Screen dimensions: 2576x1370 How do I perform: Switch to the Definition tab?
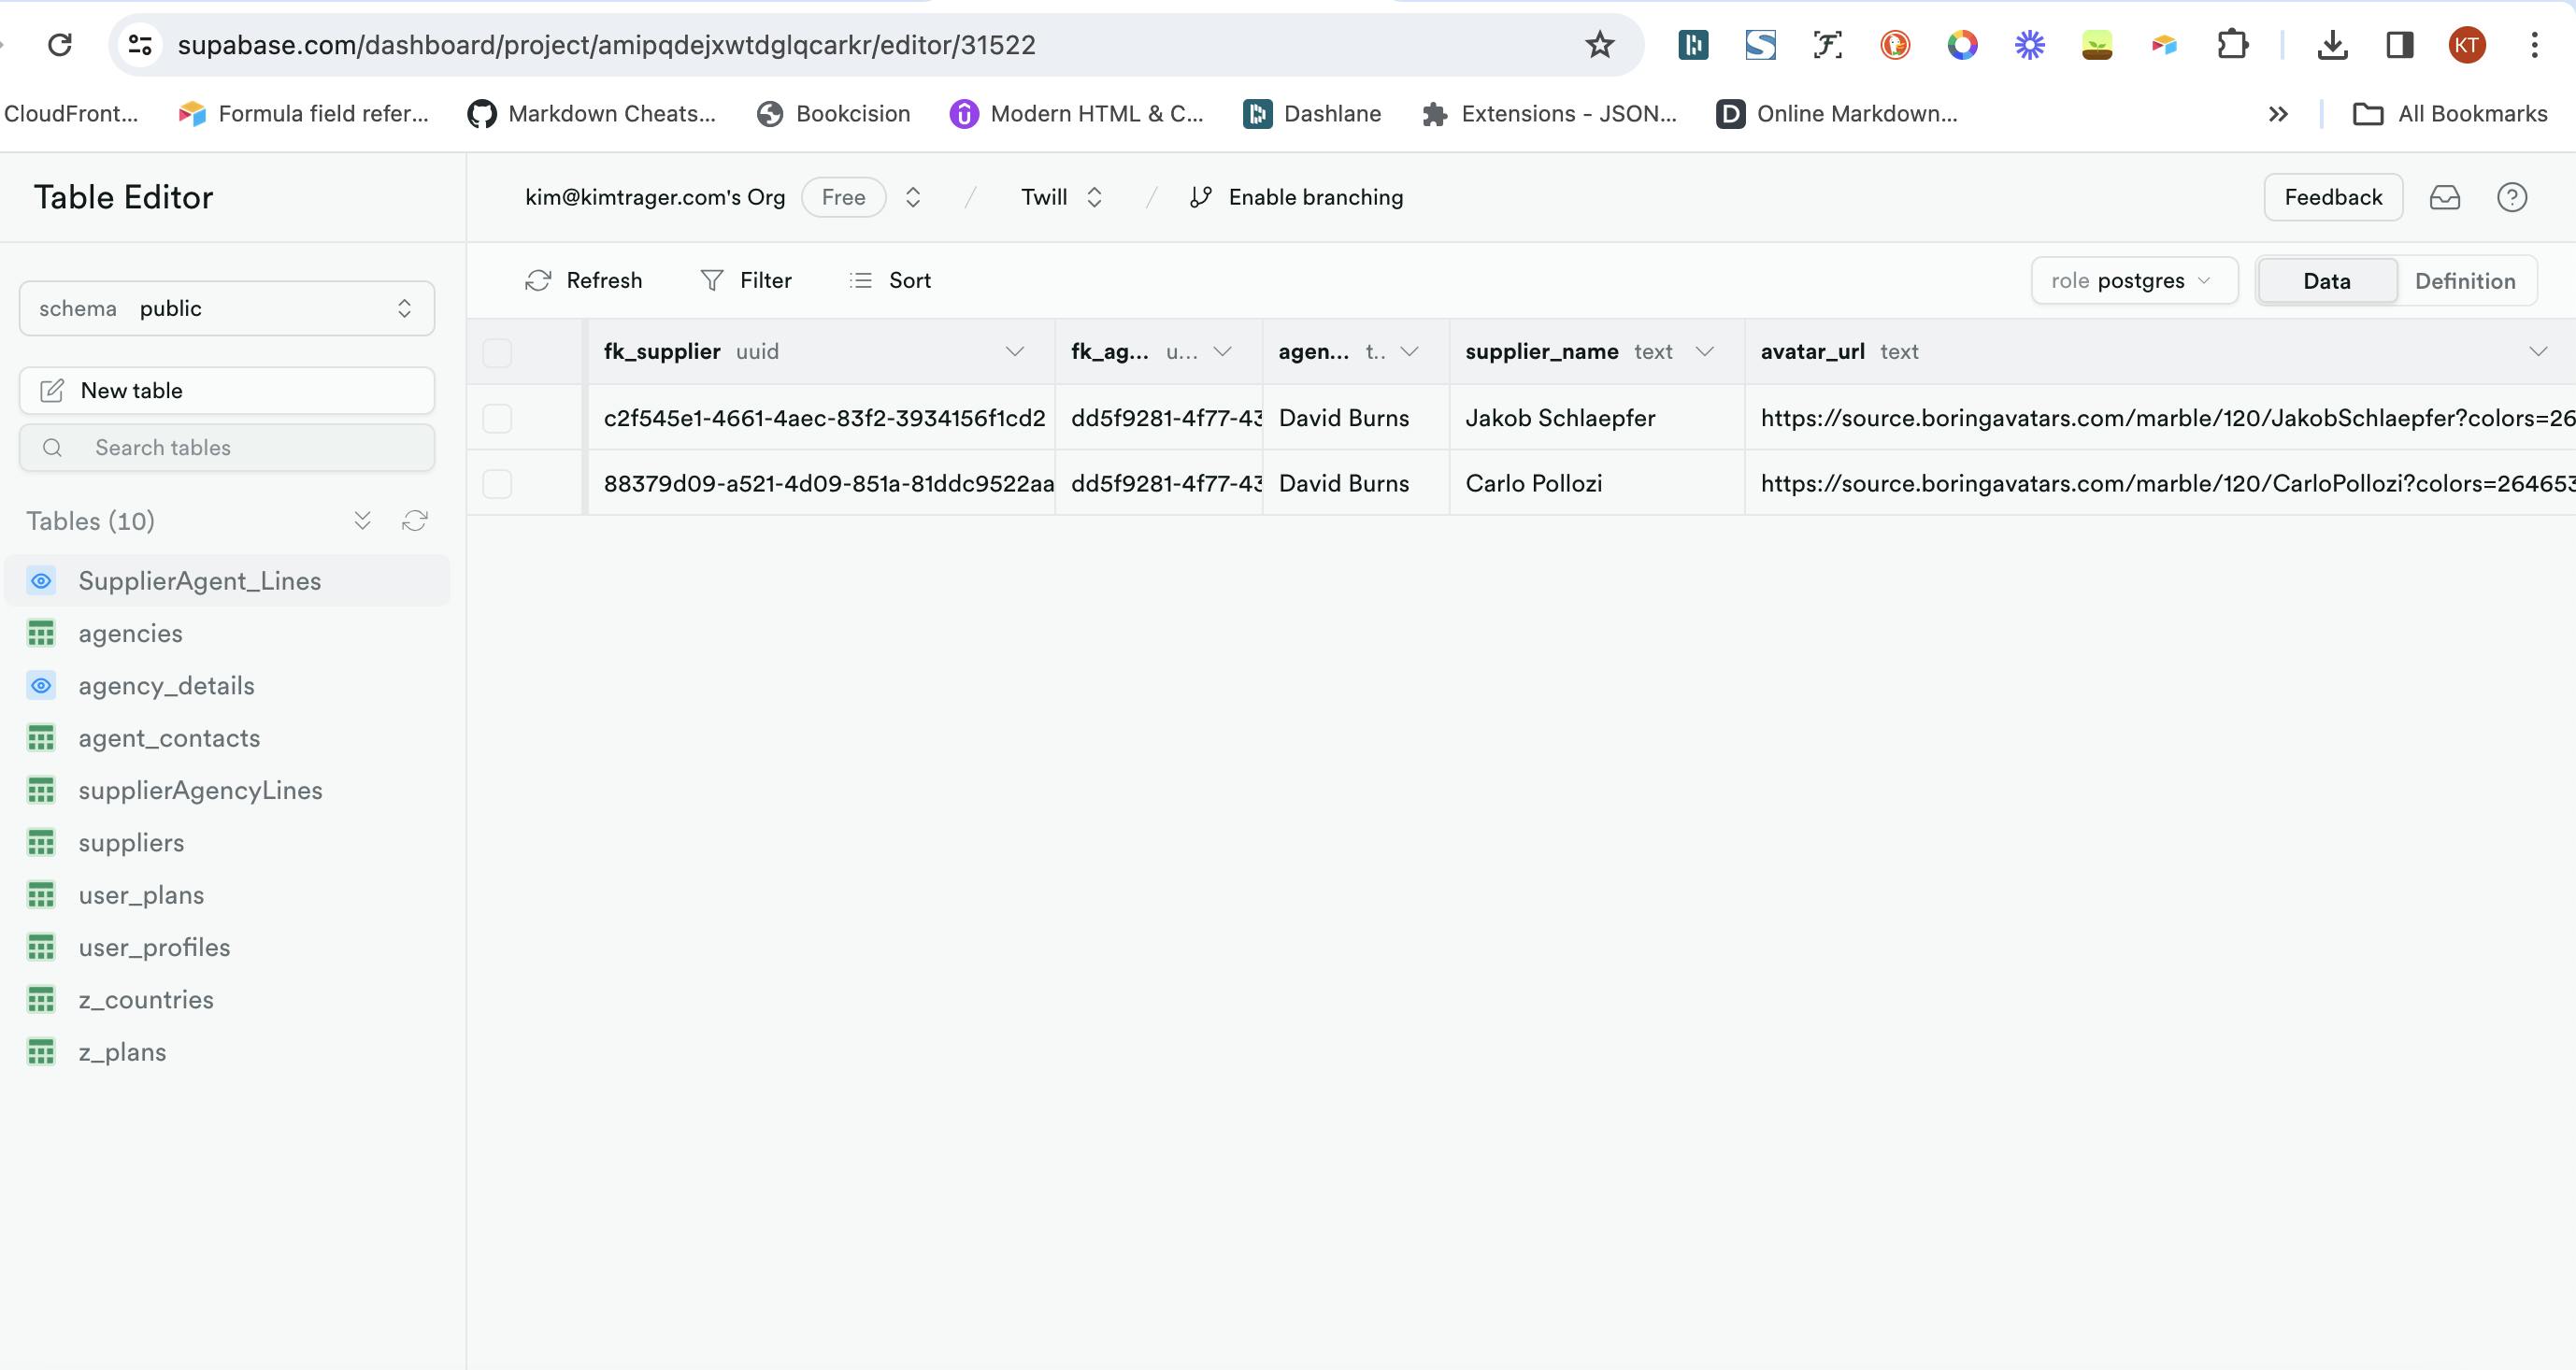point(2464,281)
